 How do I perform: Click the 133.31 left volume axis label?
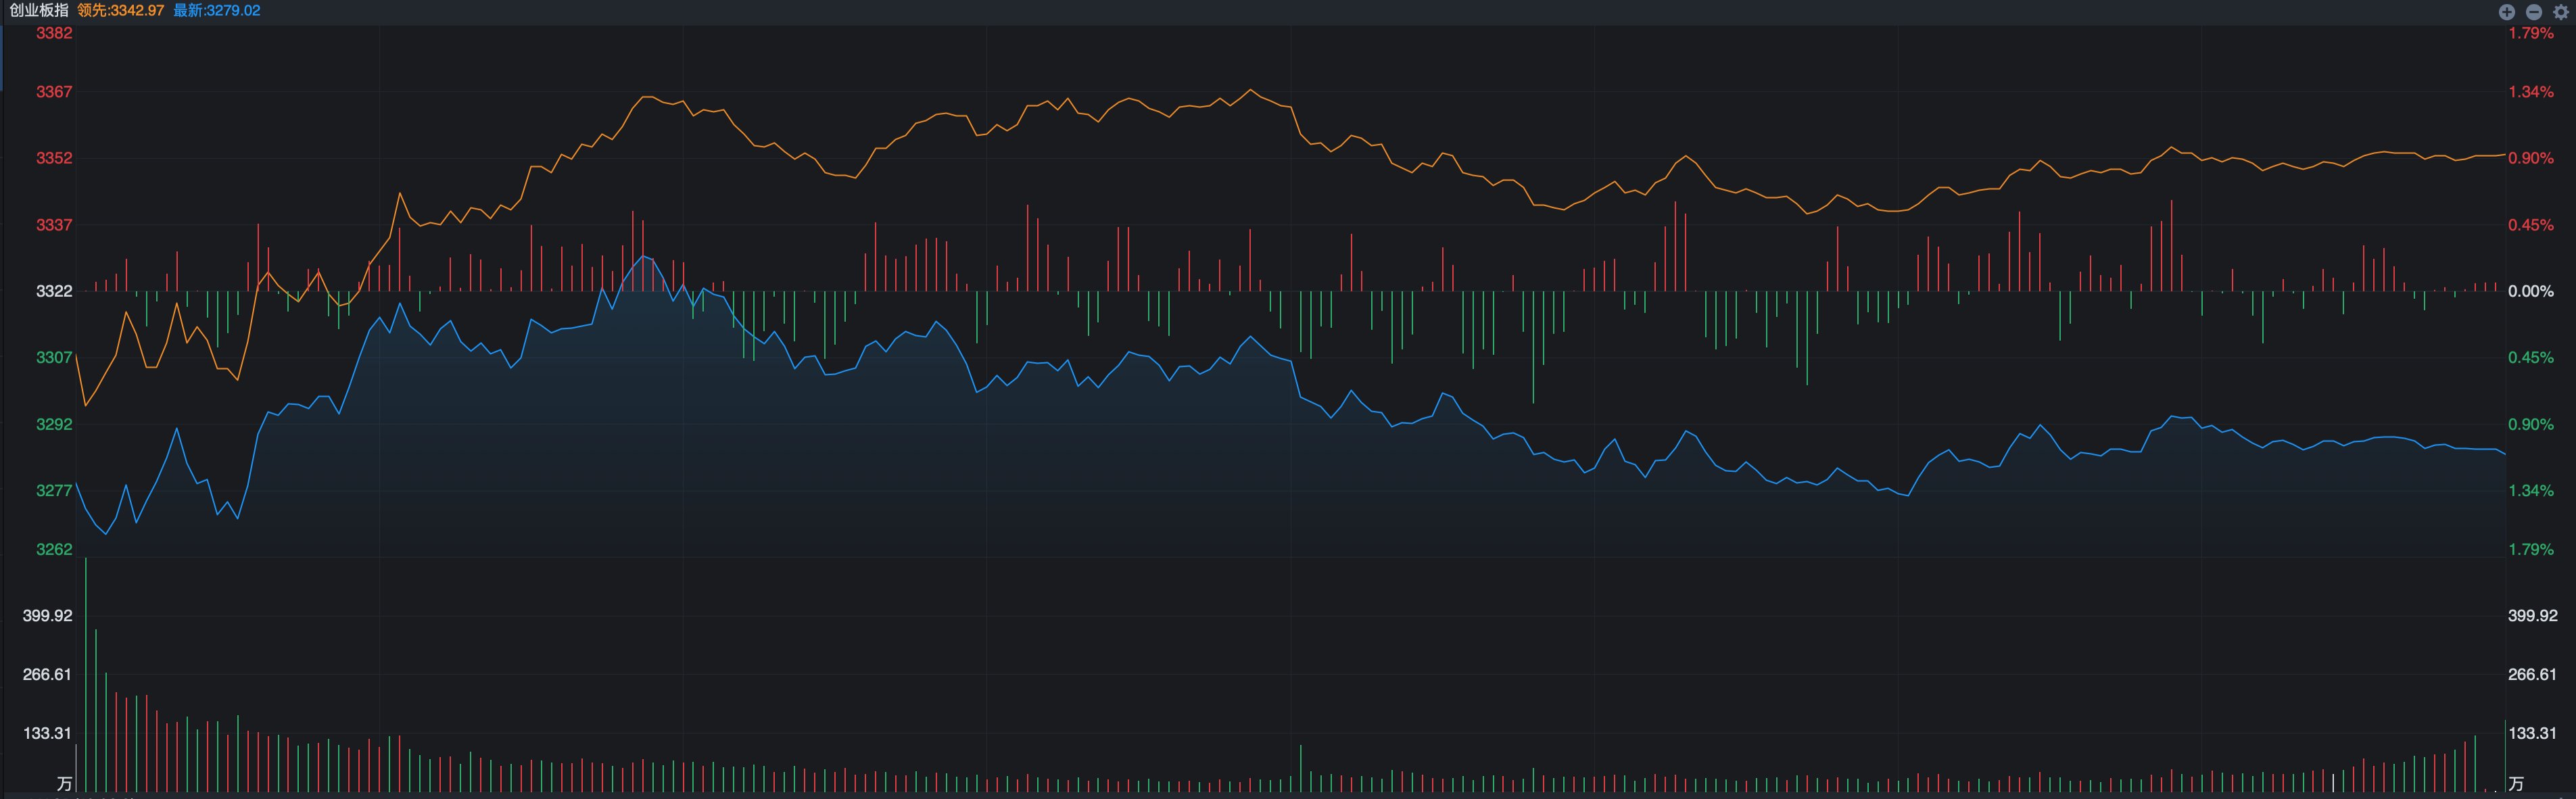click(x=48, y=733)
